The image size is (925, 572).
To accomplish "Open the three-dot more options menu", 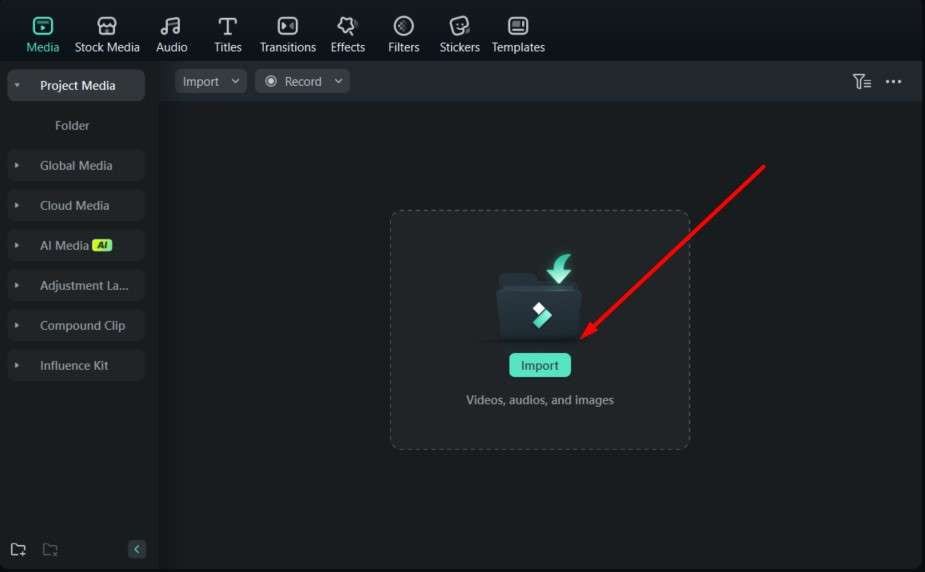I will (893, 81).
